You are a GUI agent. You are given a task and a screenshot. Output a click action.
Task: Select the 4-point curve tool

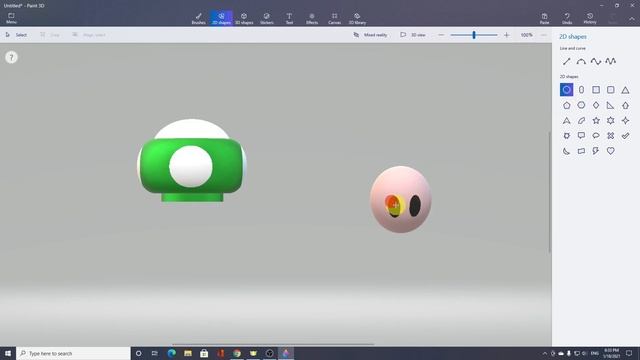[x=596, y=62]
